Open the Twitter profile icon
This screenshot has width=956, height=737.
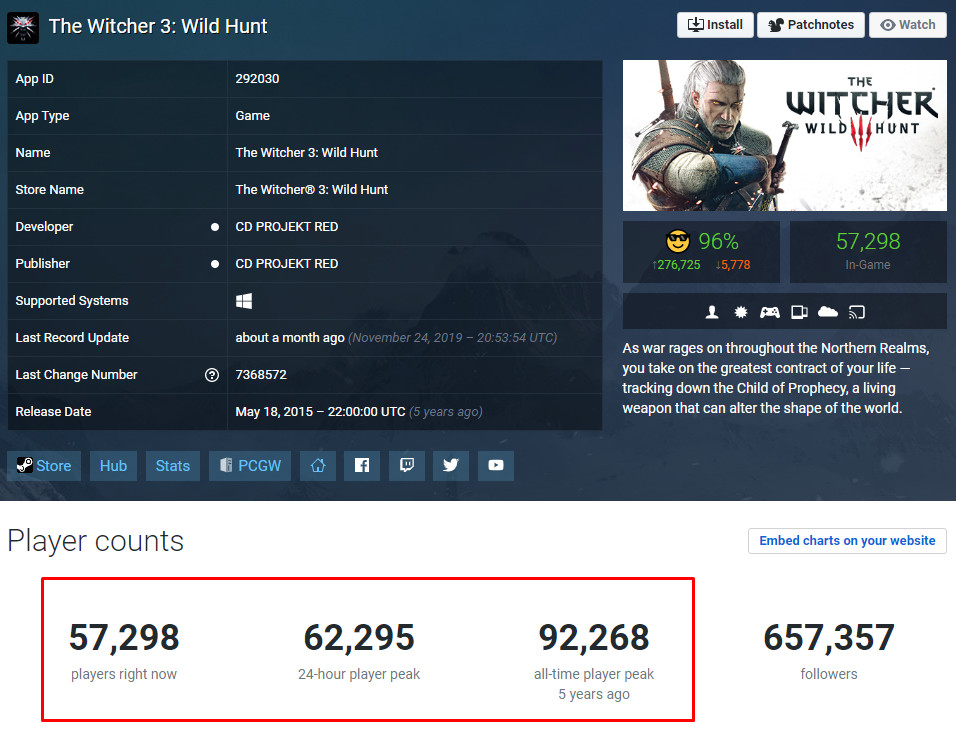(x=451, y=466)
